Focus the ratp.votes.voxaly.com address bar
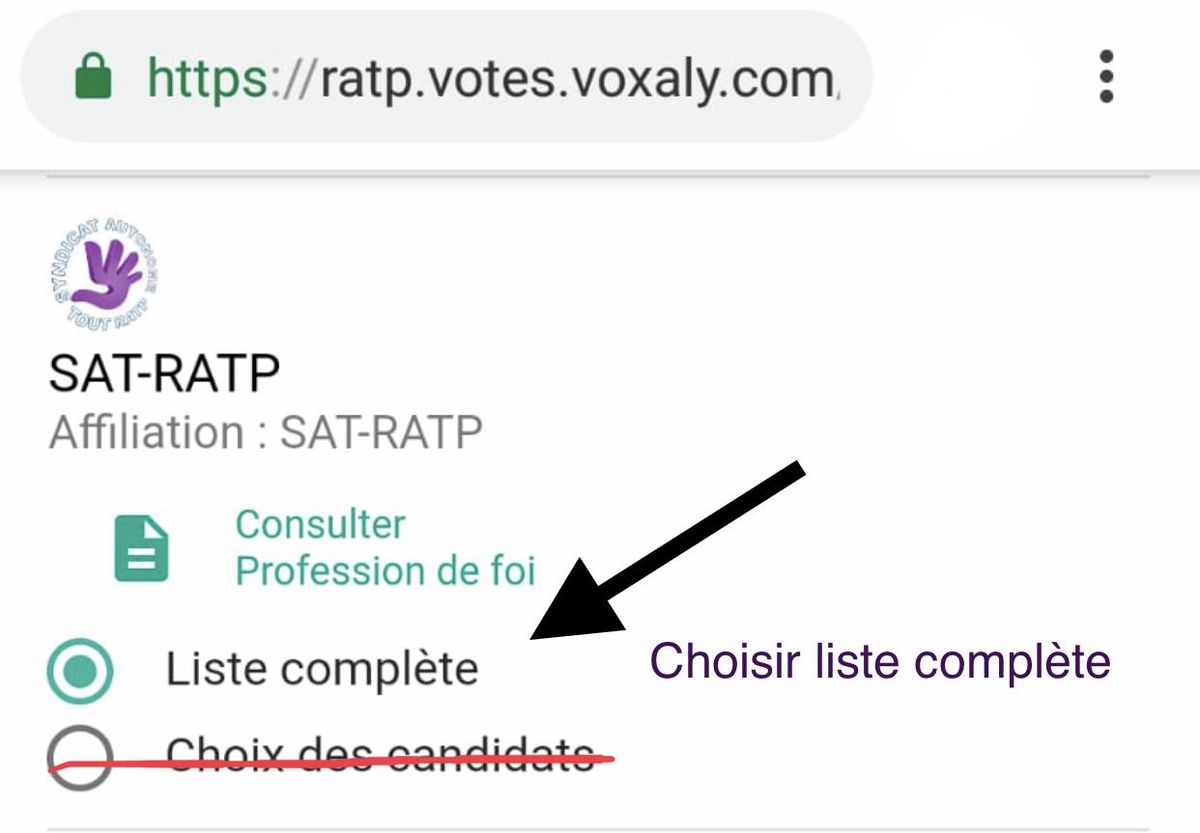The width and height of the screenshot is (1200, 833). click(x=446, y=77)
